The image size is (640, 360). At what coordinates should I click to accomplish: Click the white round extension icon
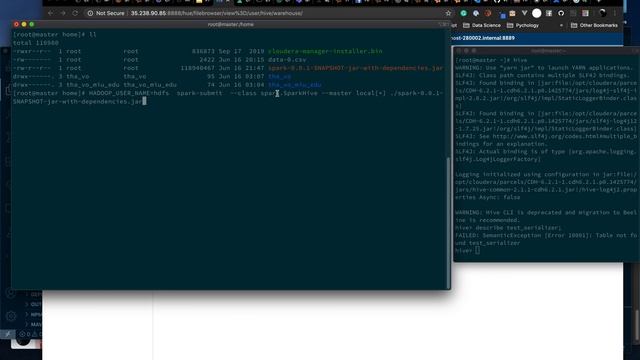537,13
